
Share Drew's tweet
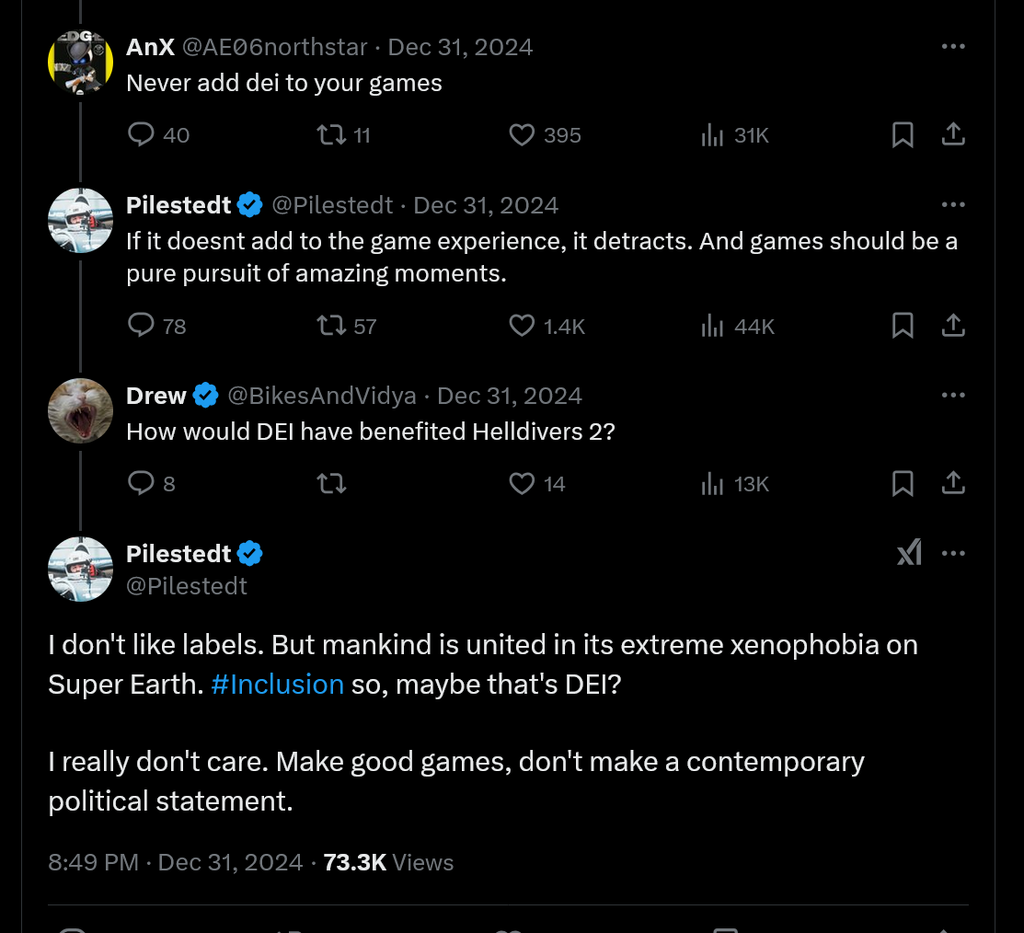(x=954, y=484)
